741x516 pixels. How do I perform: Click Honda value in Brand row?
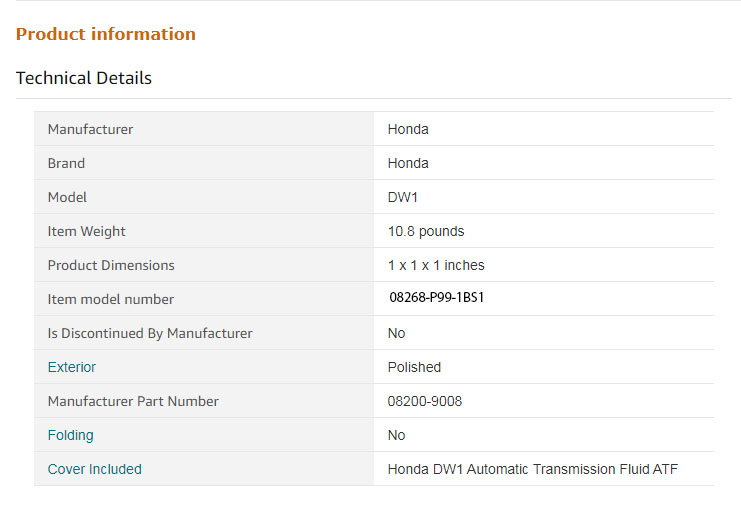pyautogui.click(x=408, y=163)
